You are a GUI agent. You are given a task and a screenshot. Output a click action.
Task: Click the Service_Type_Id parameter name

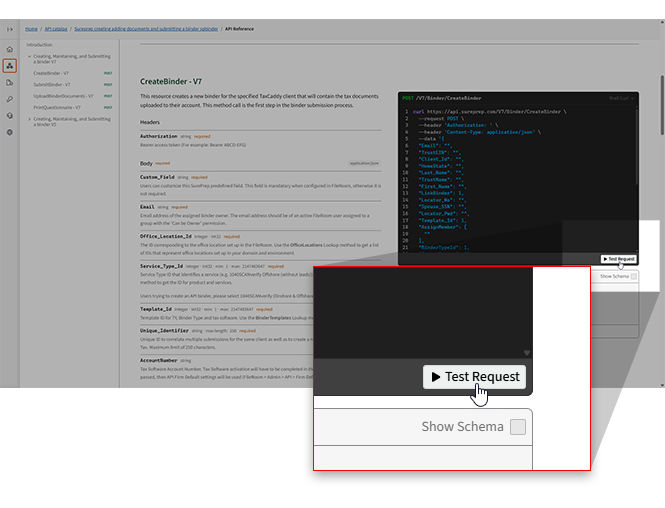(162, 266)
